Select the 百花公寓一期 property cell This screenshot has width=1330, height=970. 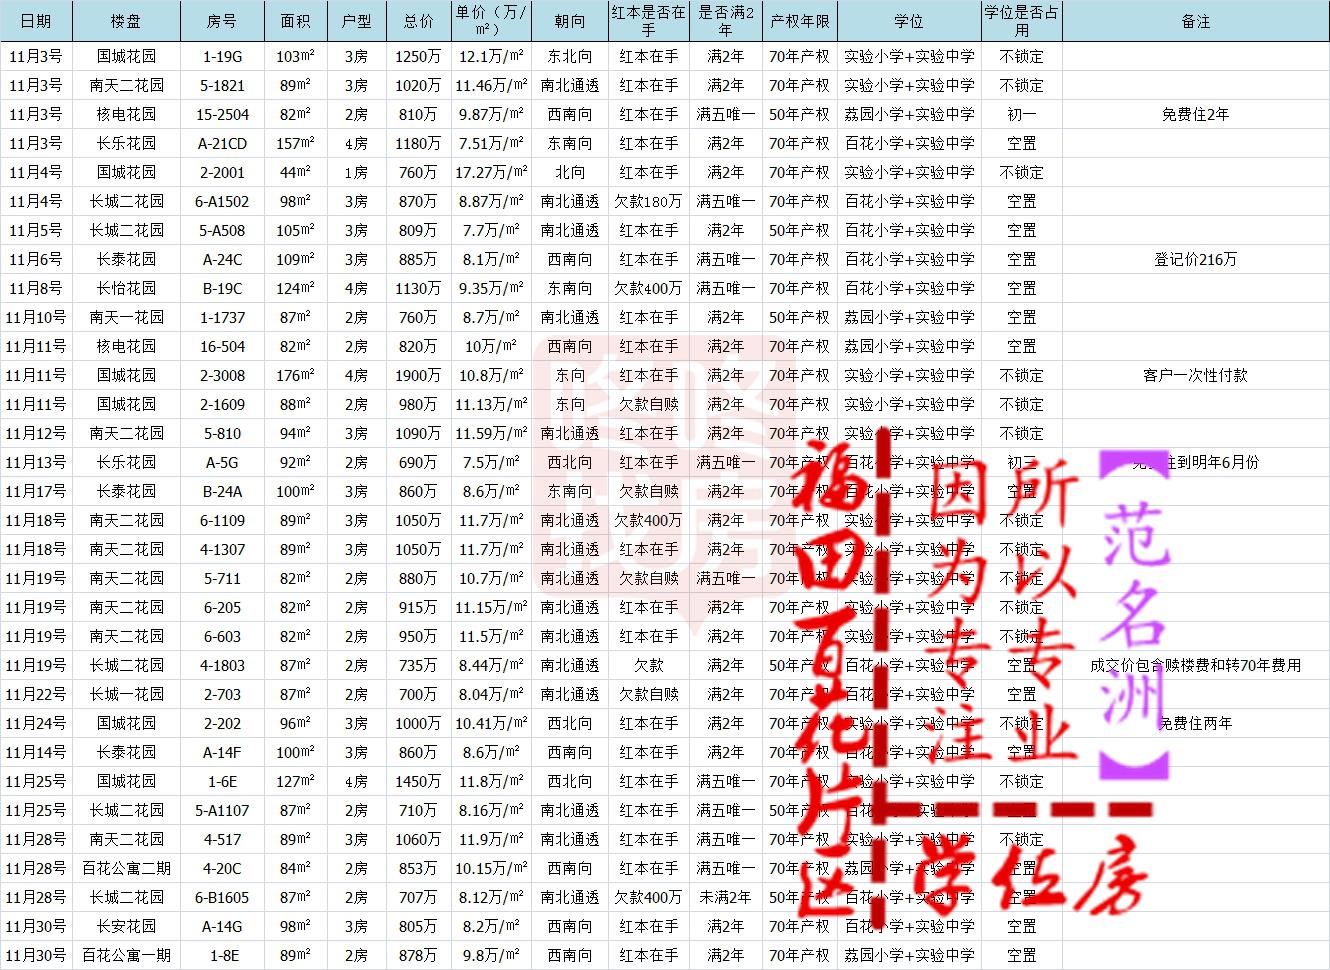[126, 956]
